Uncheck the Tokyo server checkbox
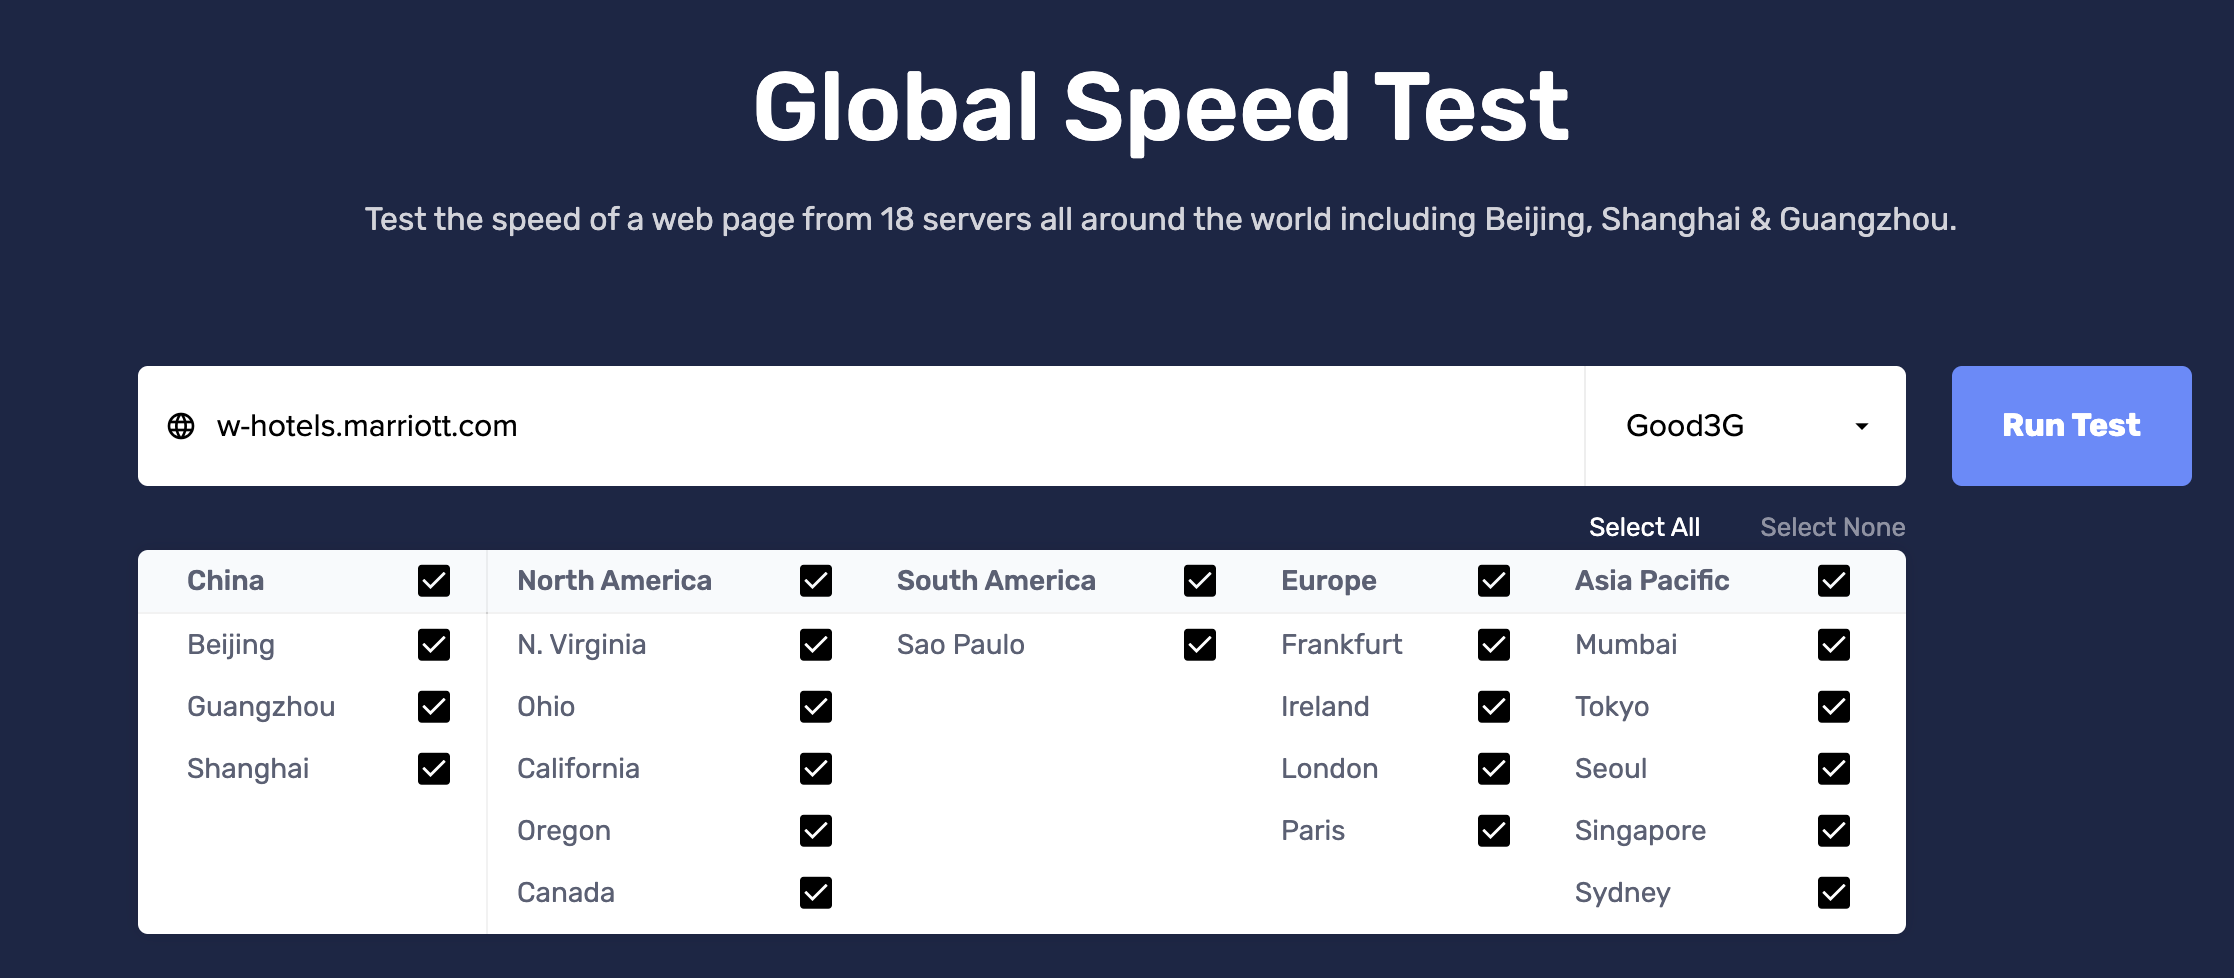This screenshot has height=978, width=2234. pos(1833,707)
